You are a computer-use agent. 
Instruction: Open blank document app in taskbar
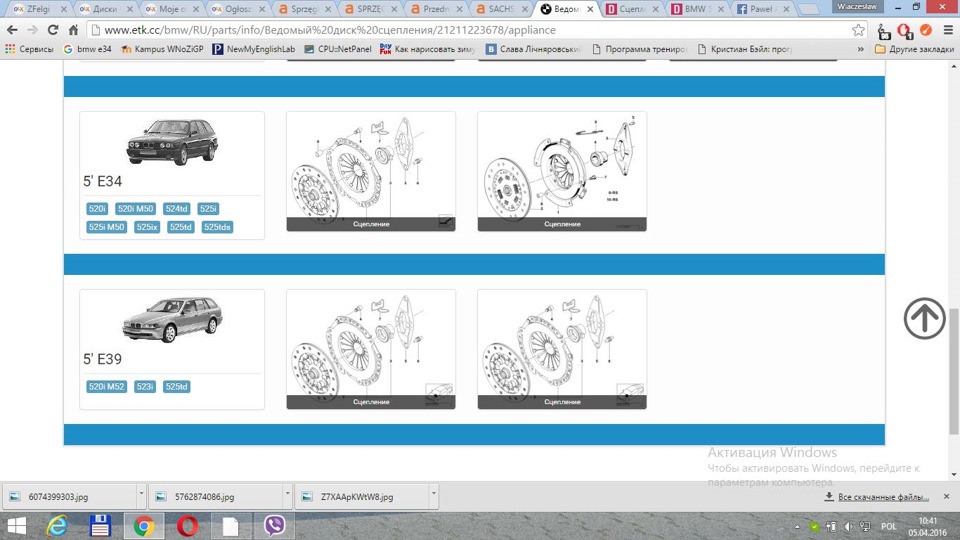(230, 526)
